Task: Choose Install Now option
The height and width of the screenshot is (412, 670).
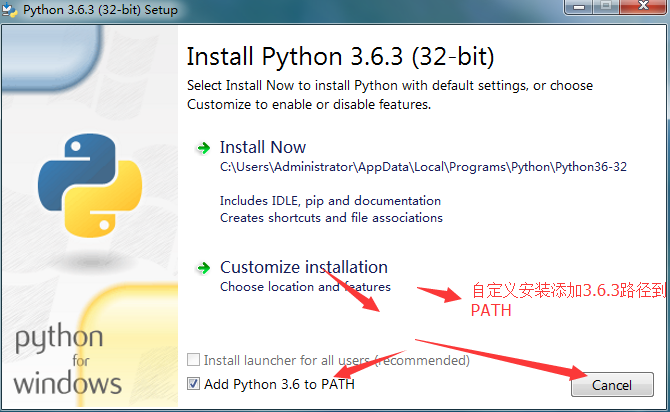Action: [x=263, y=147]
